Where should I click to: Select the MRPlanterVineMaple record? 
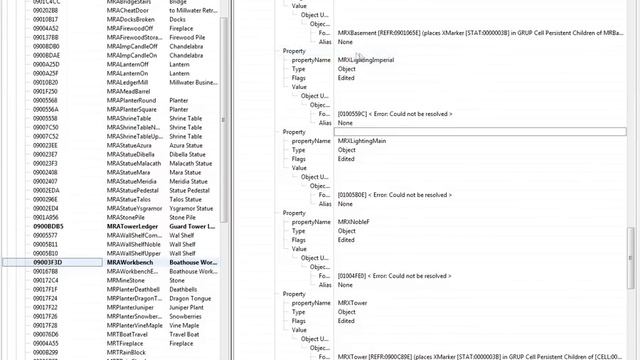pos(135,325)
